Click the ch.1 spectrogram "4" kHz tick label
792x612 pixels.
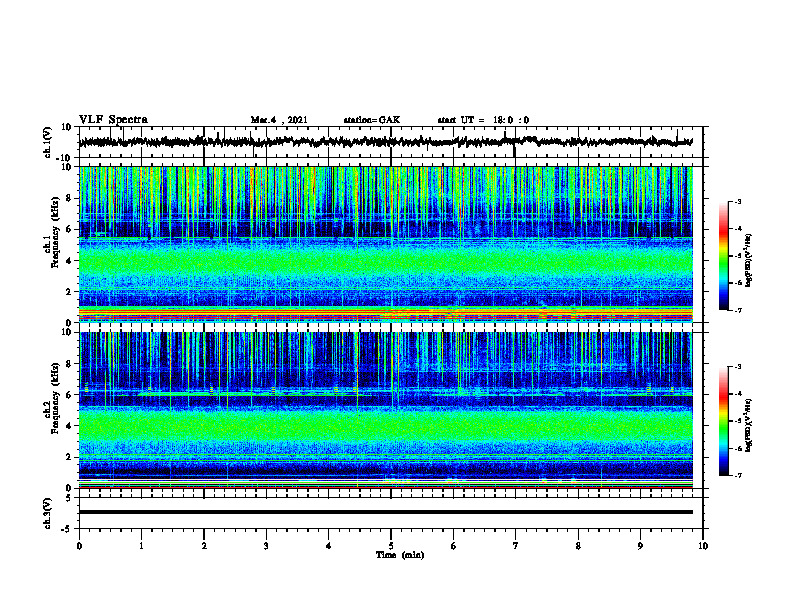(69, 261)
